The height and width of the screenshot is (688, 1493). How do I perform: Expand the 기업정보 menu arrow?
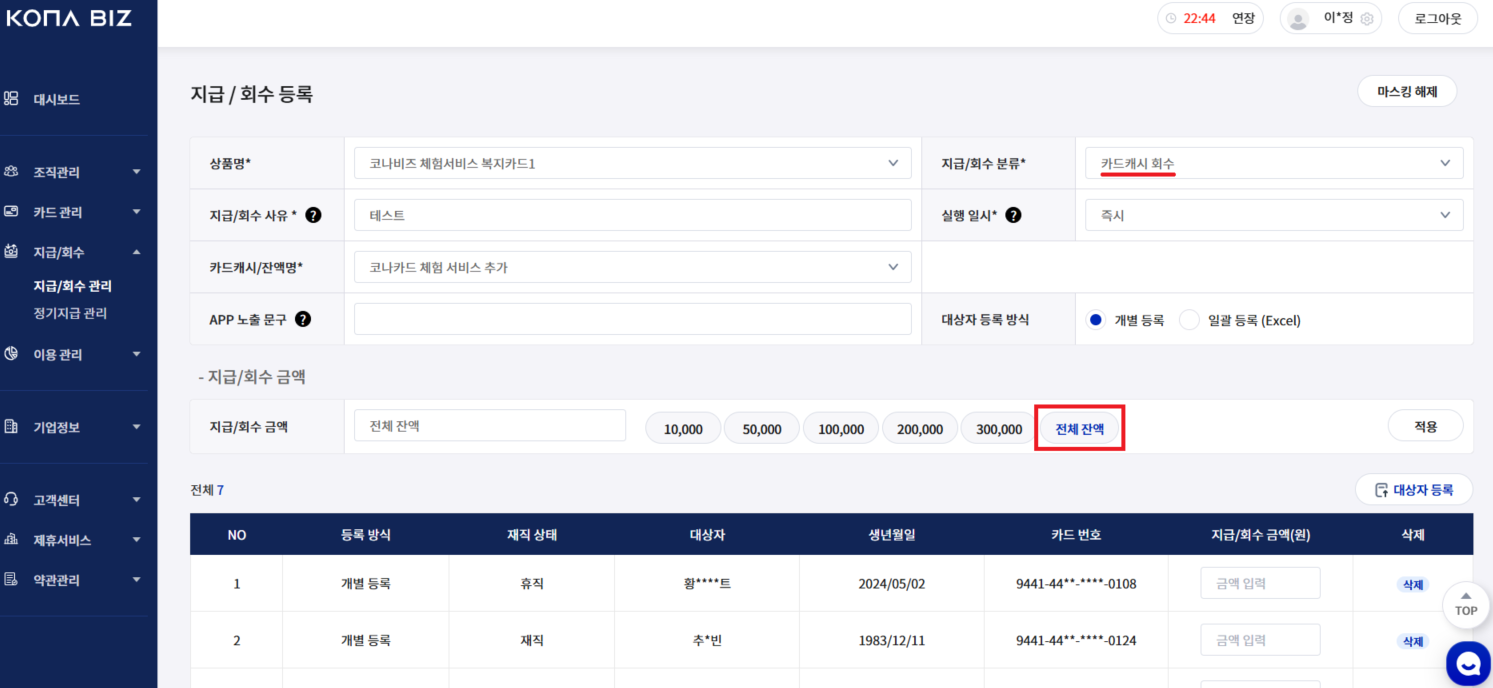(x=137, y=427)
